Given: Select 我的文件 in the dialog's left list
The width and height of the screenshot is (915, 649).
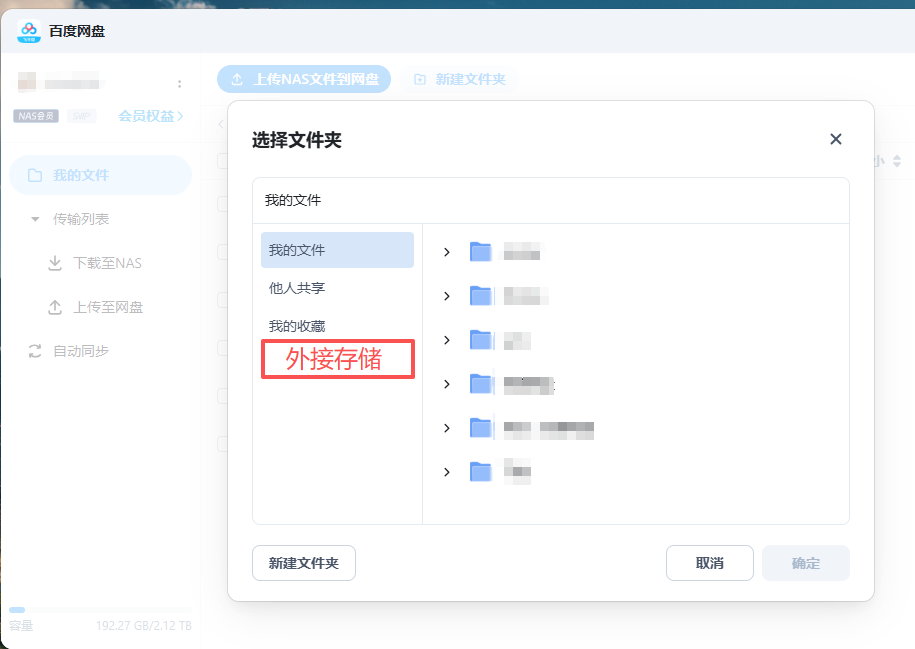Looking at the screenshot, I should coord(337,250).
